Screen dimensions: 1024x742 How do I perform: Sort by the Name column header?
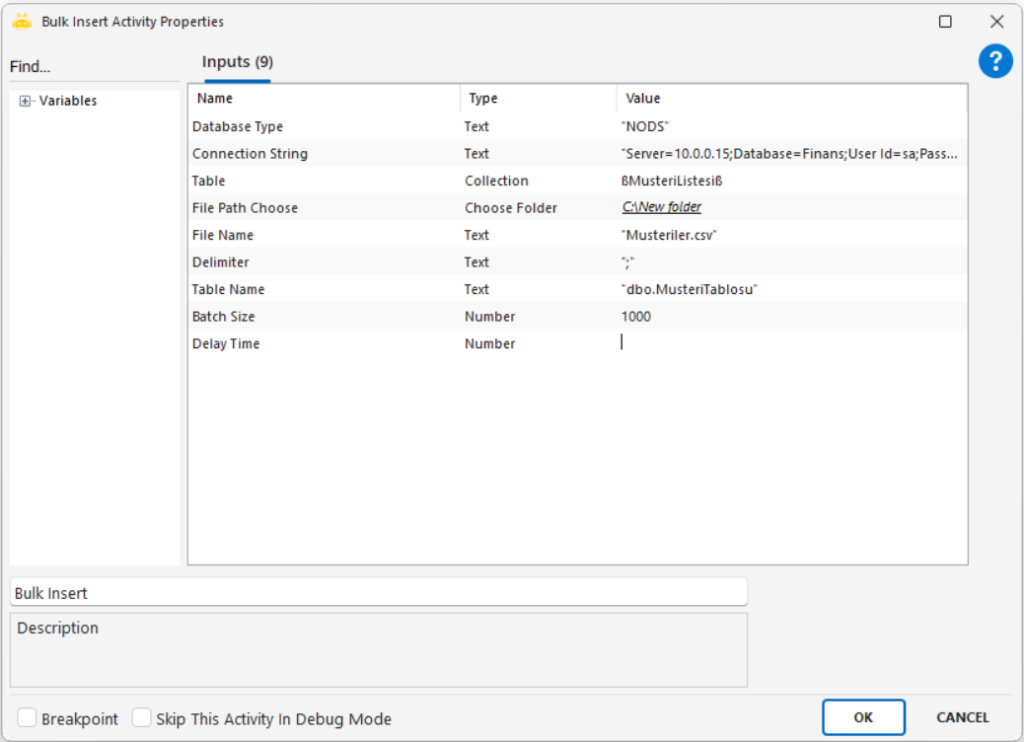[322, 98]
